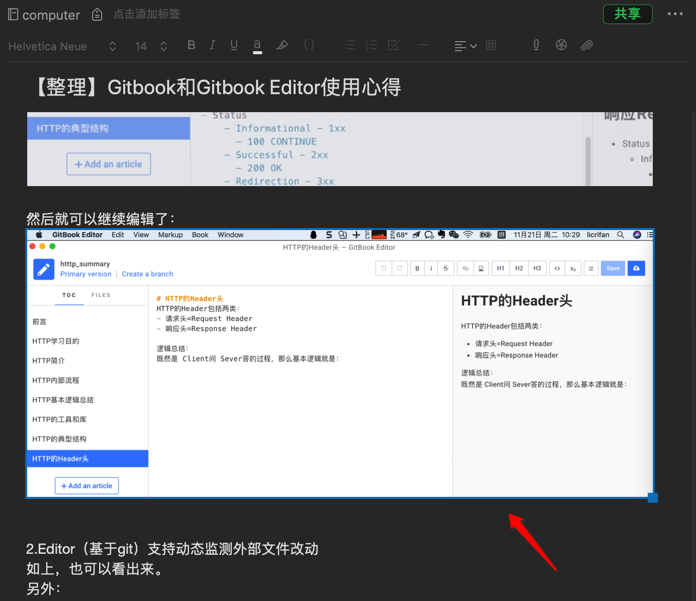Click the undo arrow in GitBook screenshot
696x601 pixels.
click(384, 268)
